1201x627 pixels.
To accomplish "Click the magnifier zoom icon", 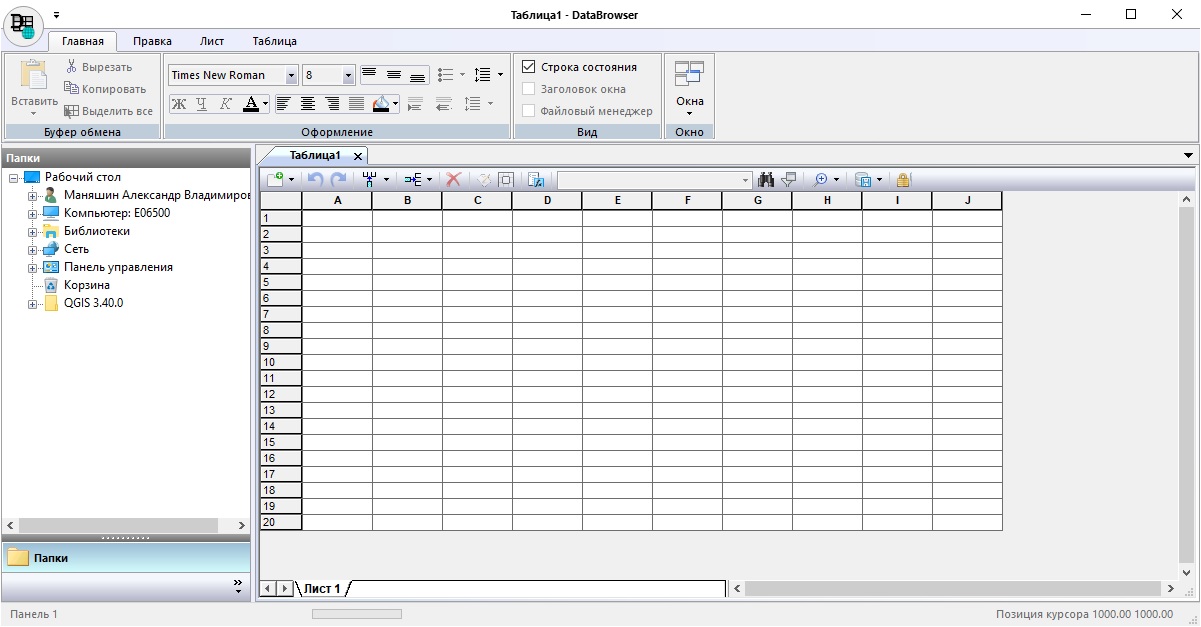I will [821, 180].
